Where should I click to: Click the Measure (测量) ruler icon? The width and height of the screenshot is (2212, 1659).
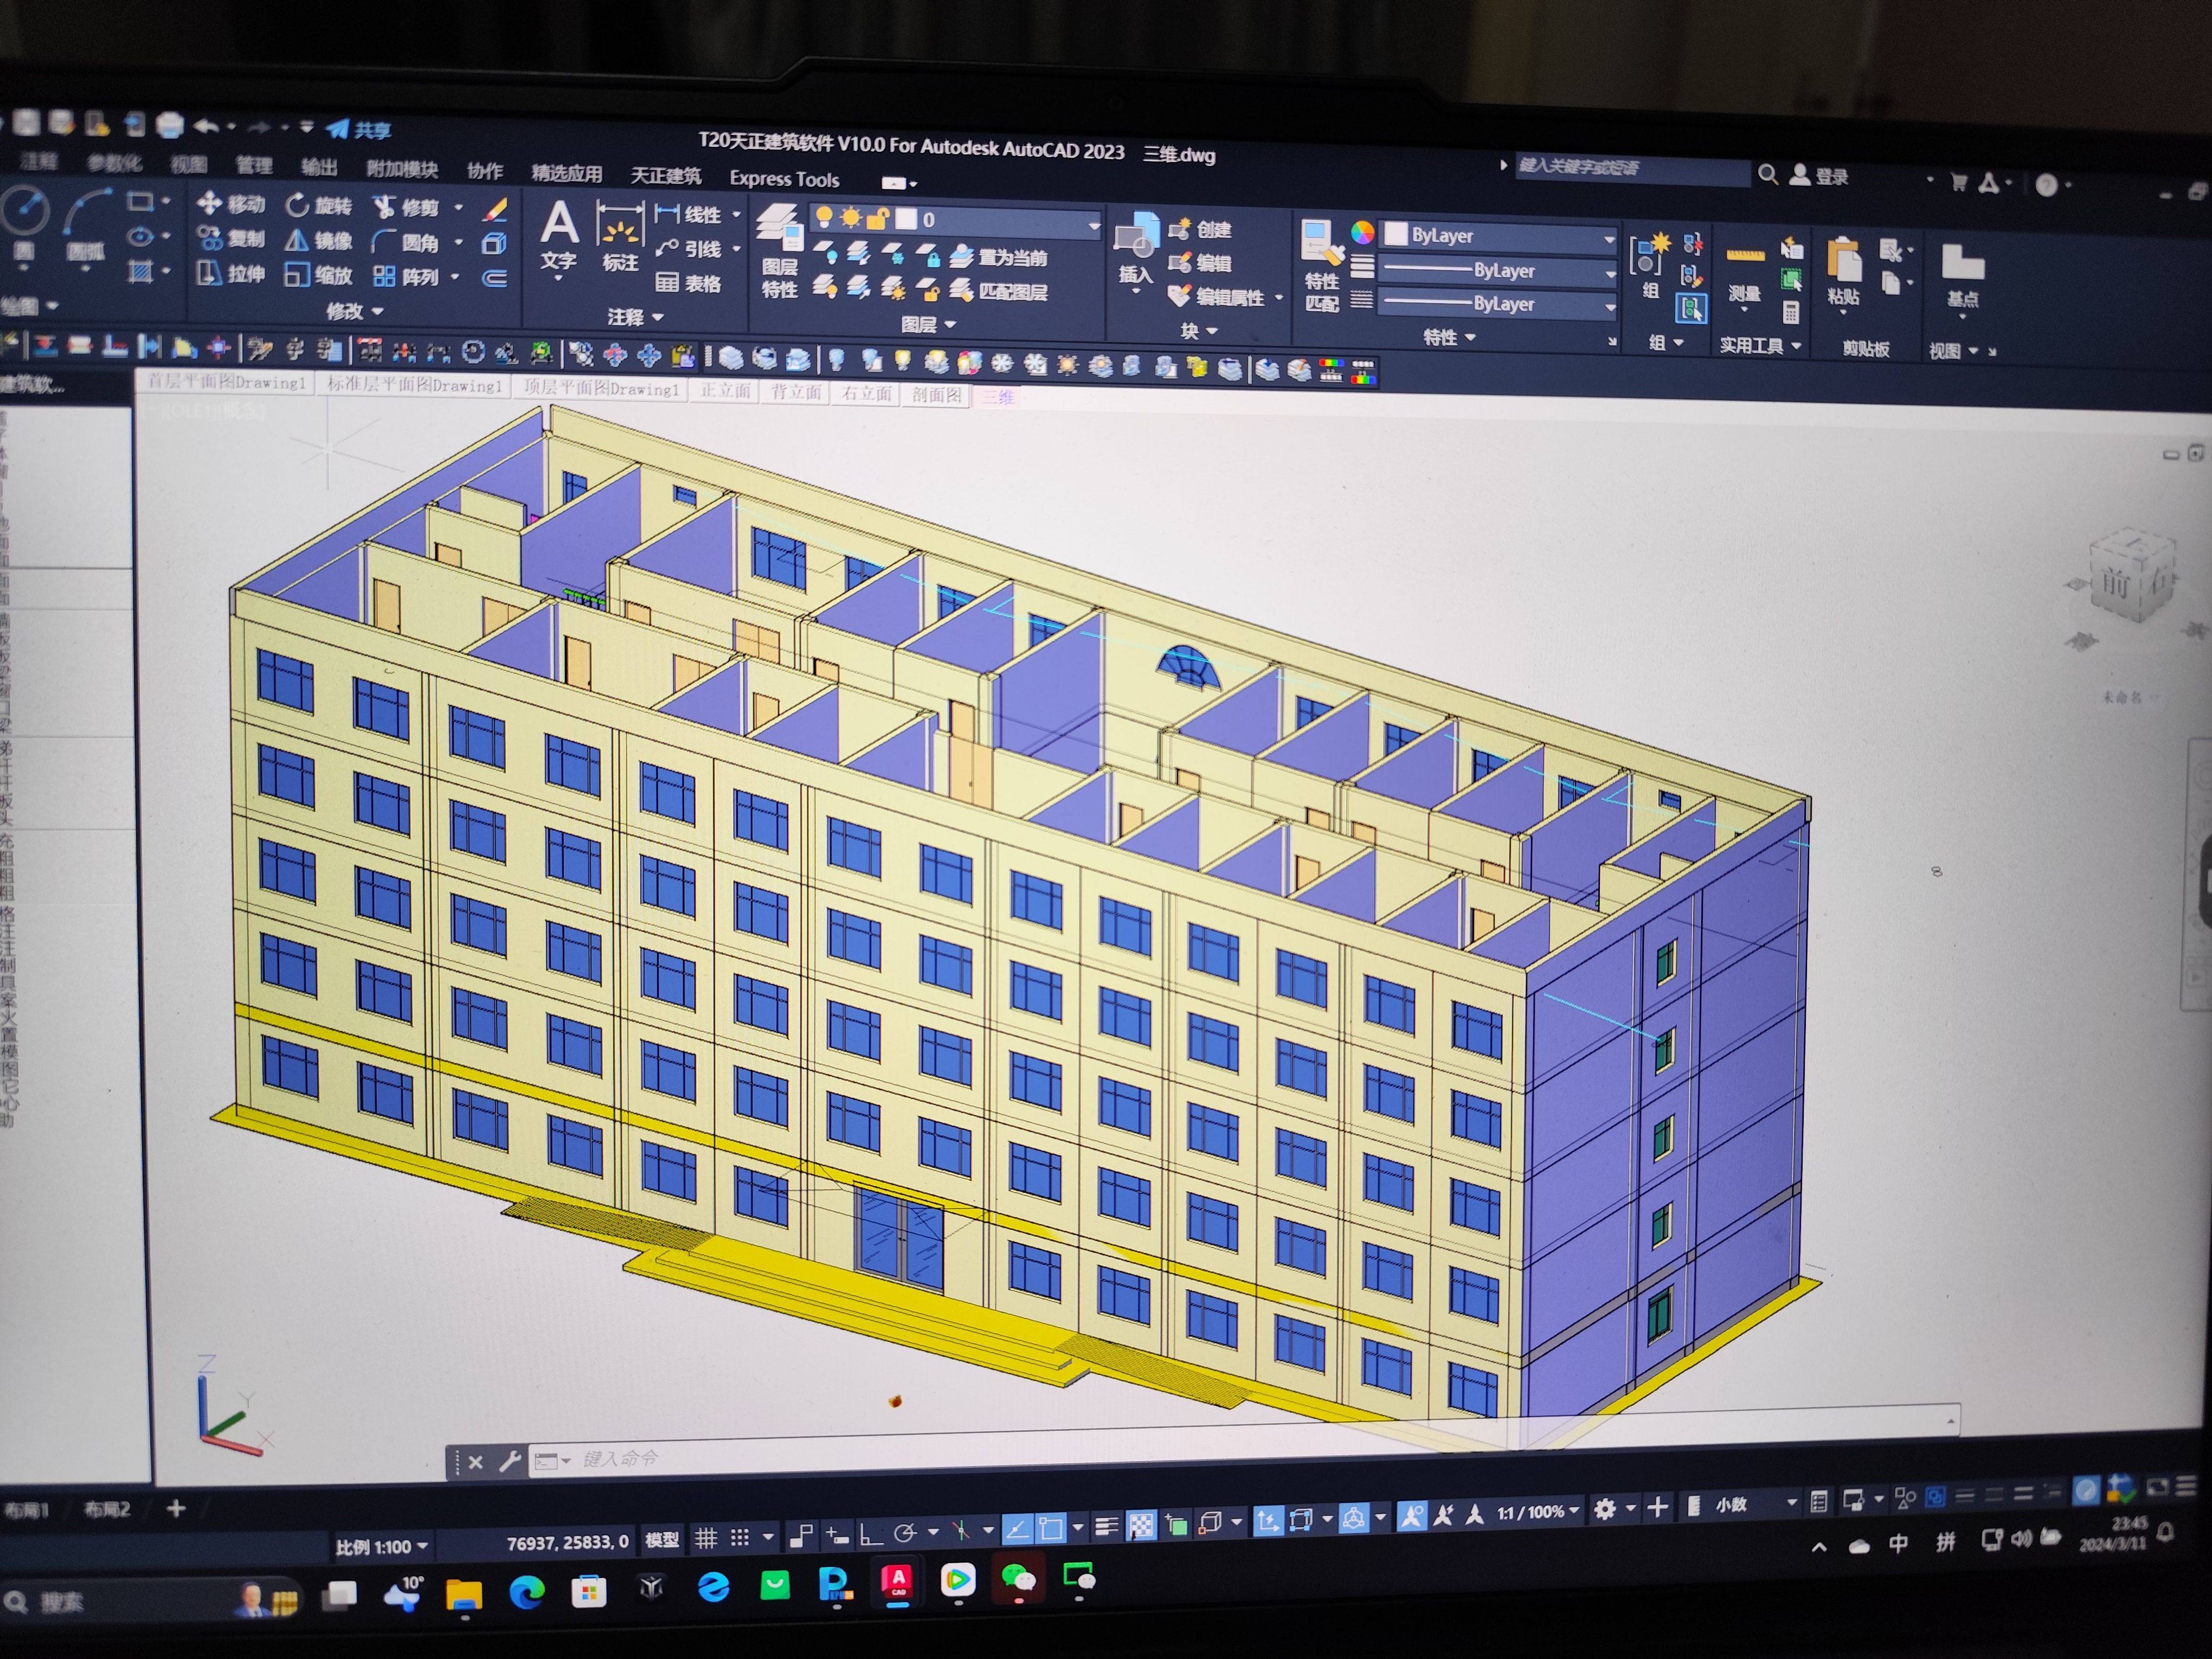[x=1745, y=256]
